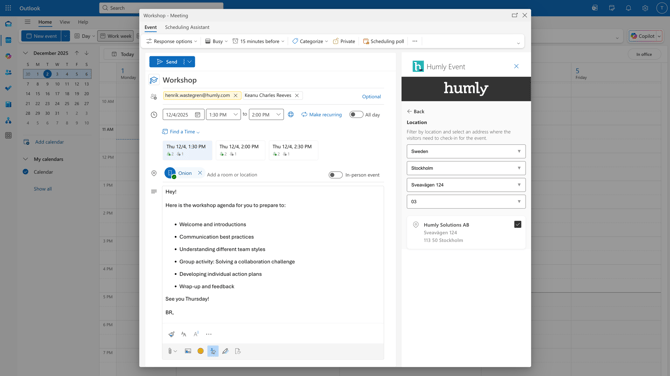The width and height of the screenshot is (670, 376).
Task: Open the 03 floor dropdown
Action: 466,202
